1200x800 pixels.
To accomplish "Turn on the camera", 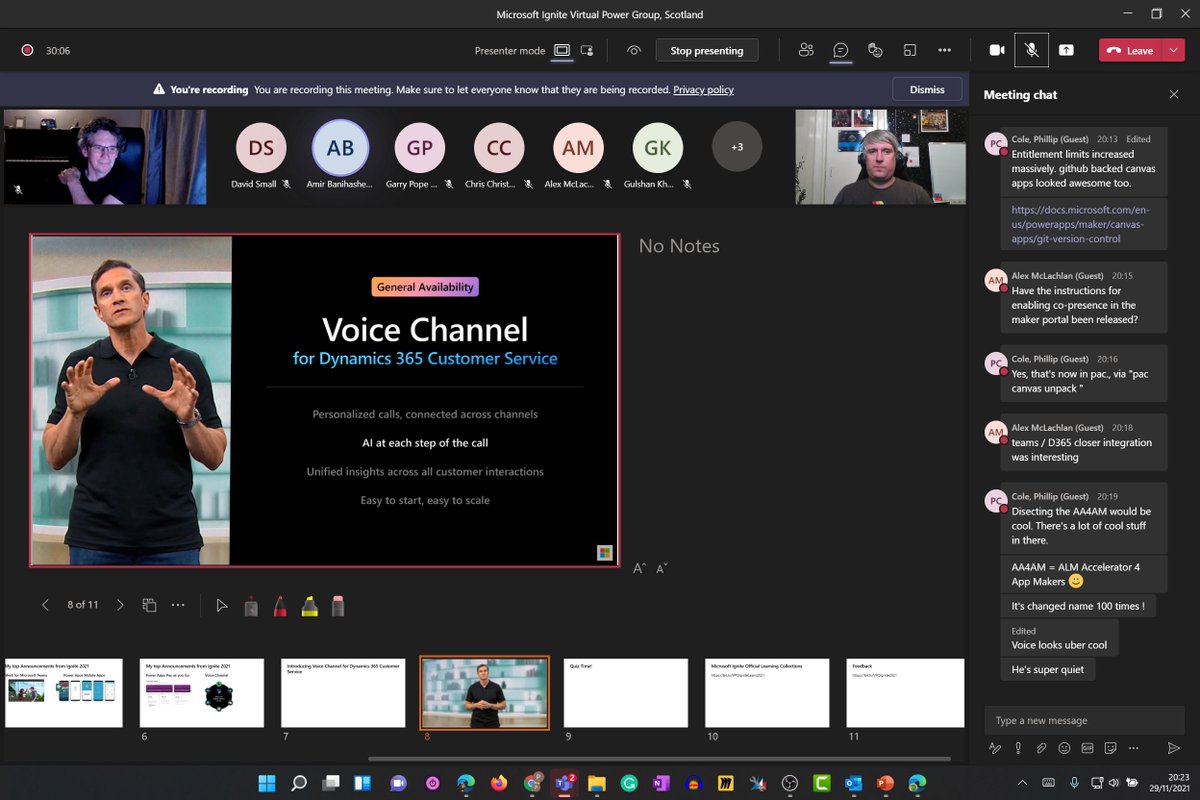I will coord(997,50).
